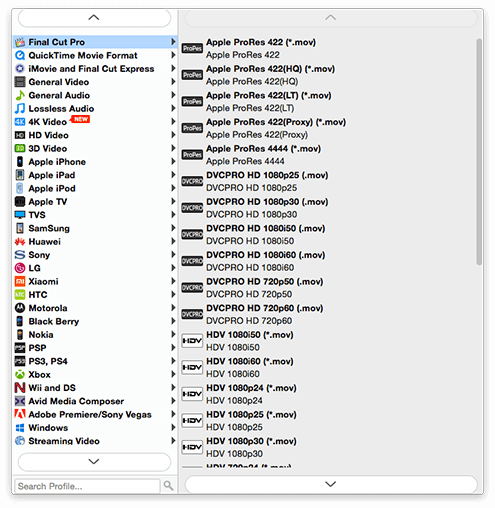Expand the Streaming Video submenu arrow
Image resolution: width=495 pixels, height=508 pixels.
pos(173,441)
